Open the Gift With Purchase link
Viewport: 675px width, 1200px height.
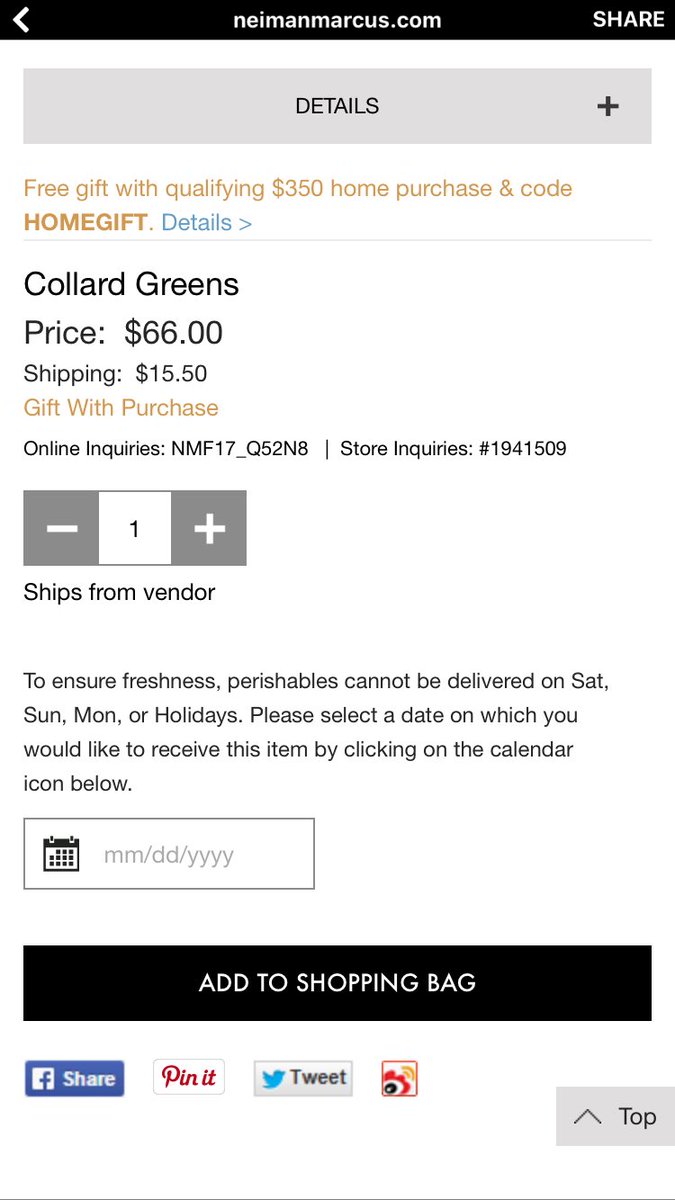(x=121, y=408)
